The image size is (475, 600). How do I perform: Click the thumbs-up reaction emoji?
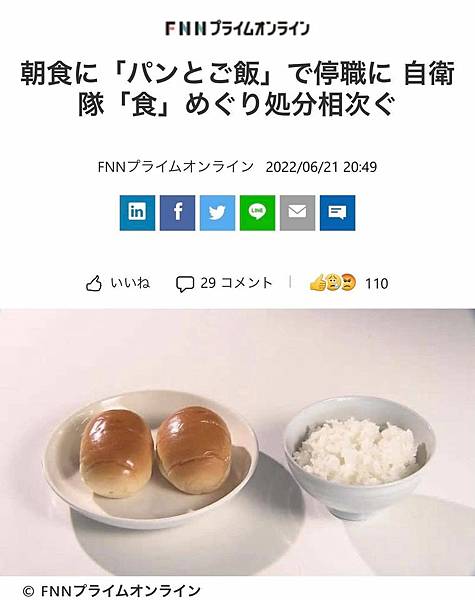318,283
